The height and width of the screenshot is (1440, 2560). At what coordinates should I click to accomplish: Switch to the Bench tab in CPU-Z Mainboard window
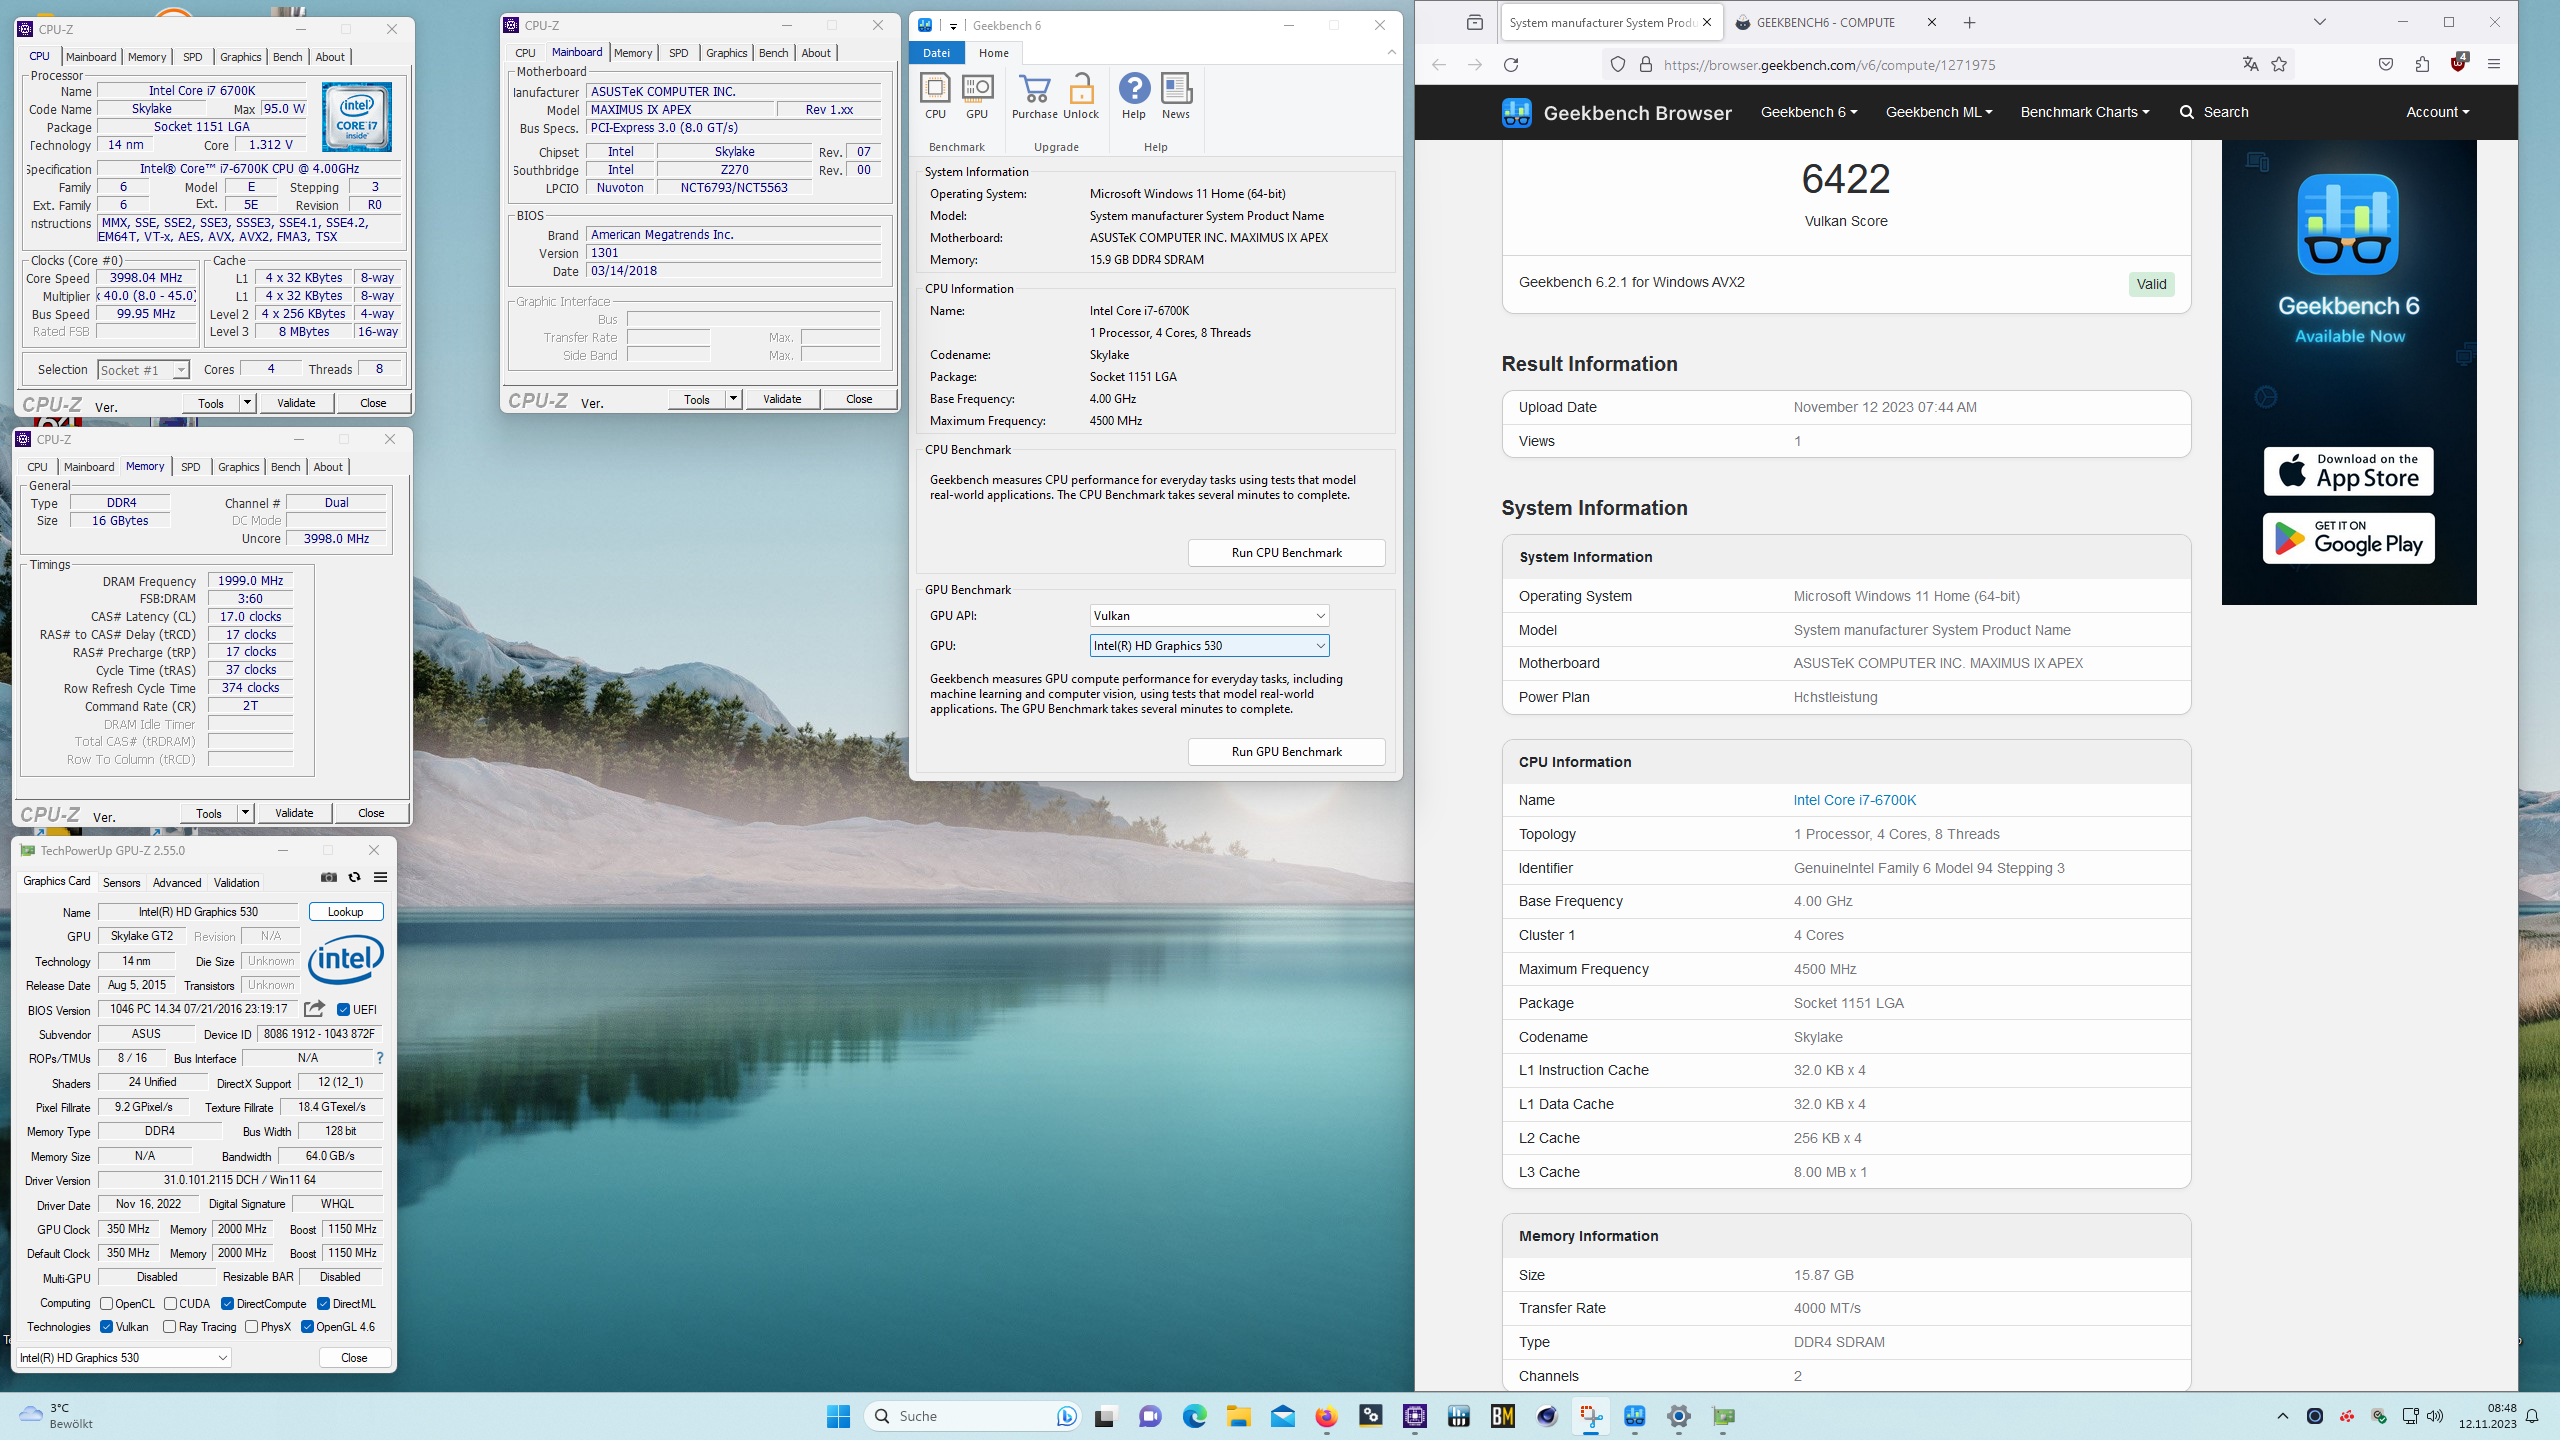coord(773,53)
